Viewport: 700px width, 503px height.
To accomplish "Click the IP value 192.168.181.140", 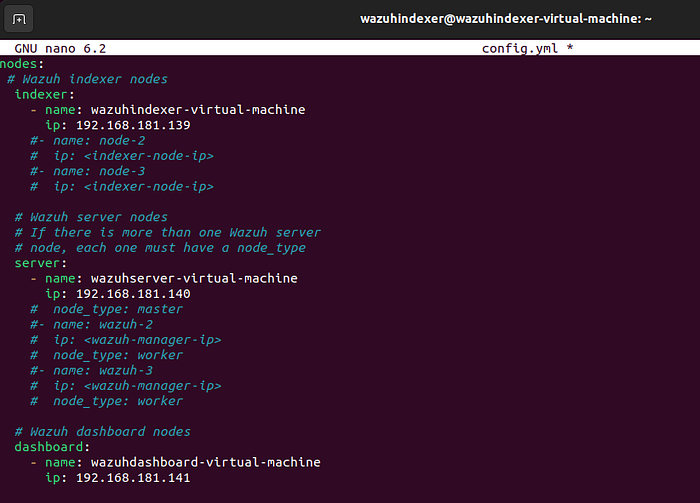I will (x=133, y=294).
